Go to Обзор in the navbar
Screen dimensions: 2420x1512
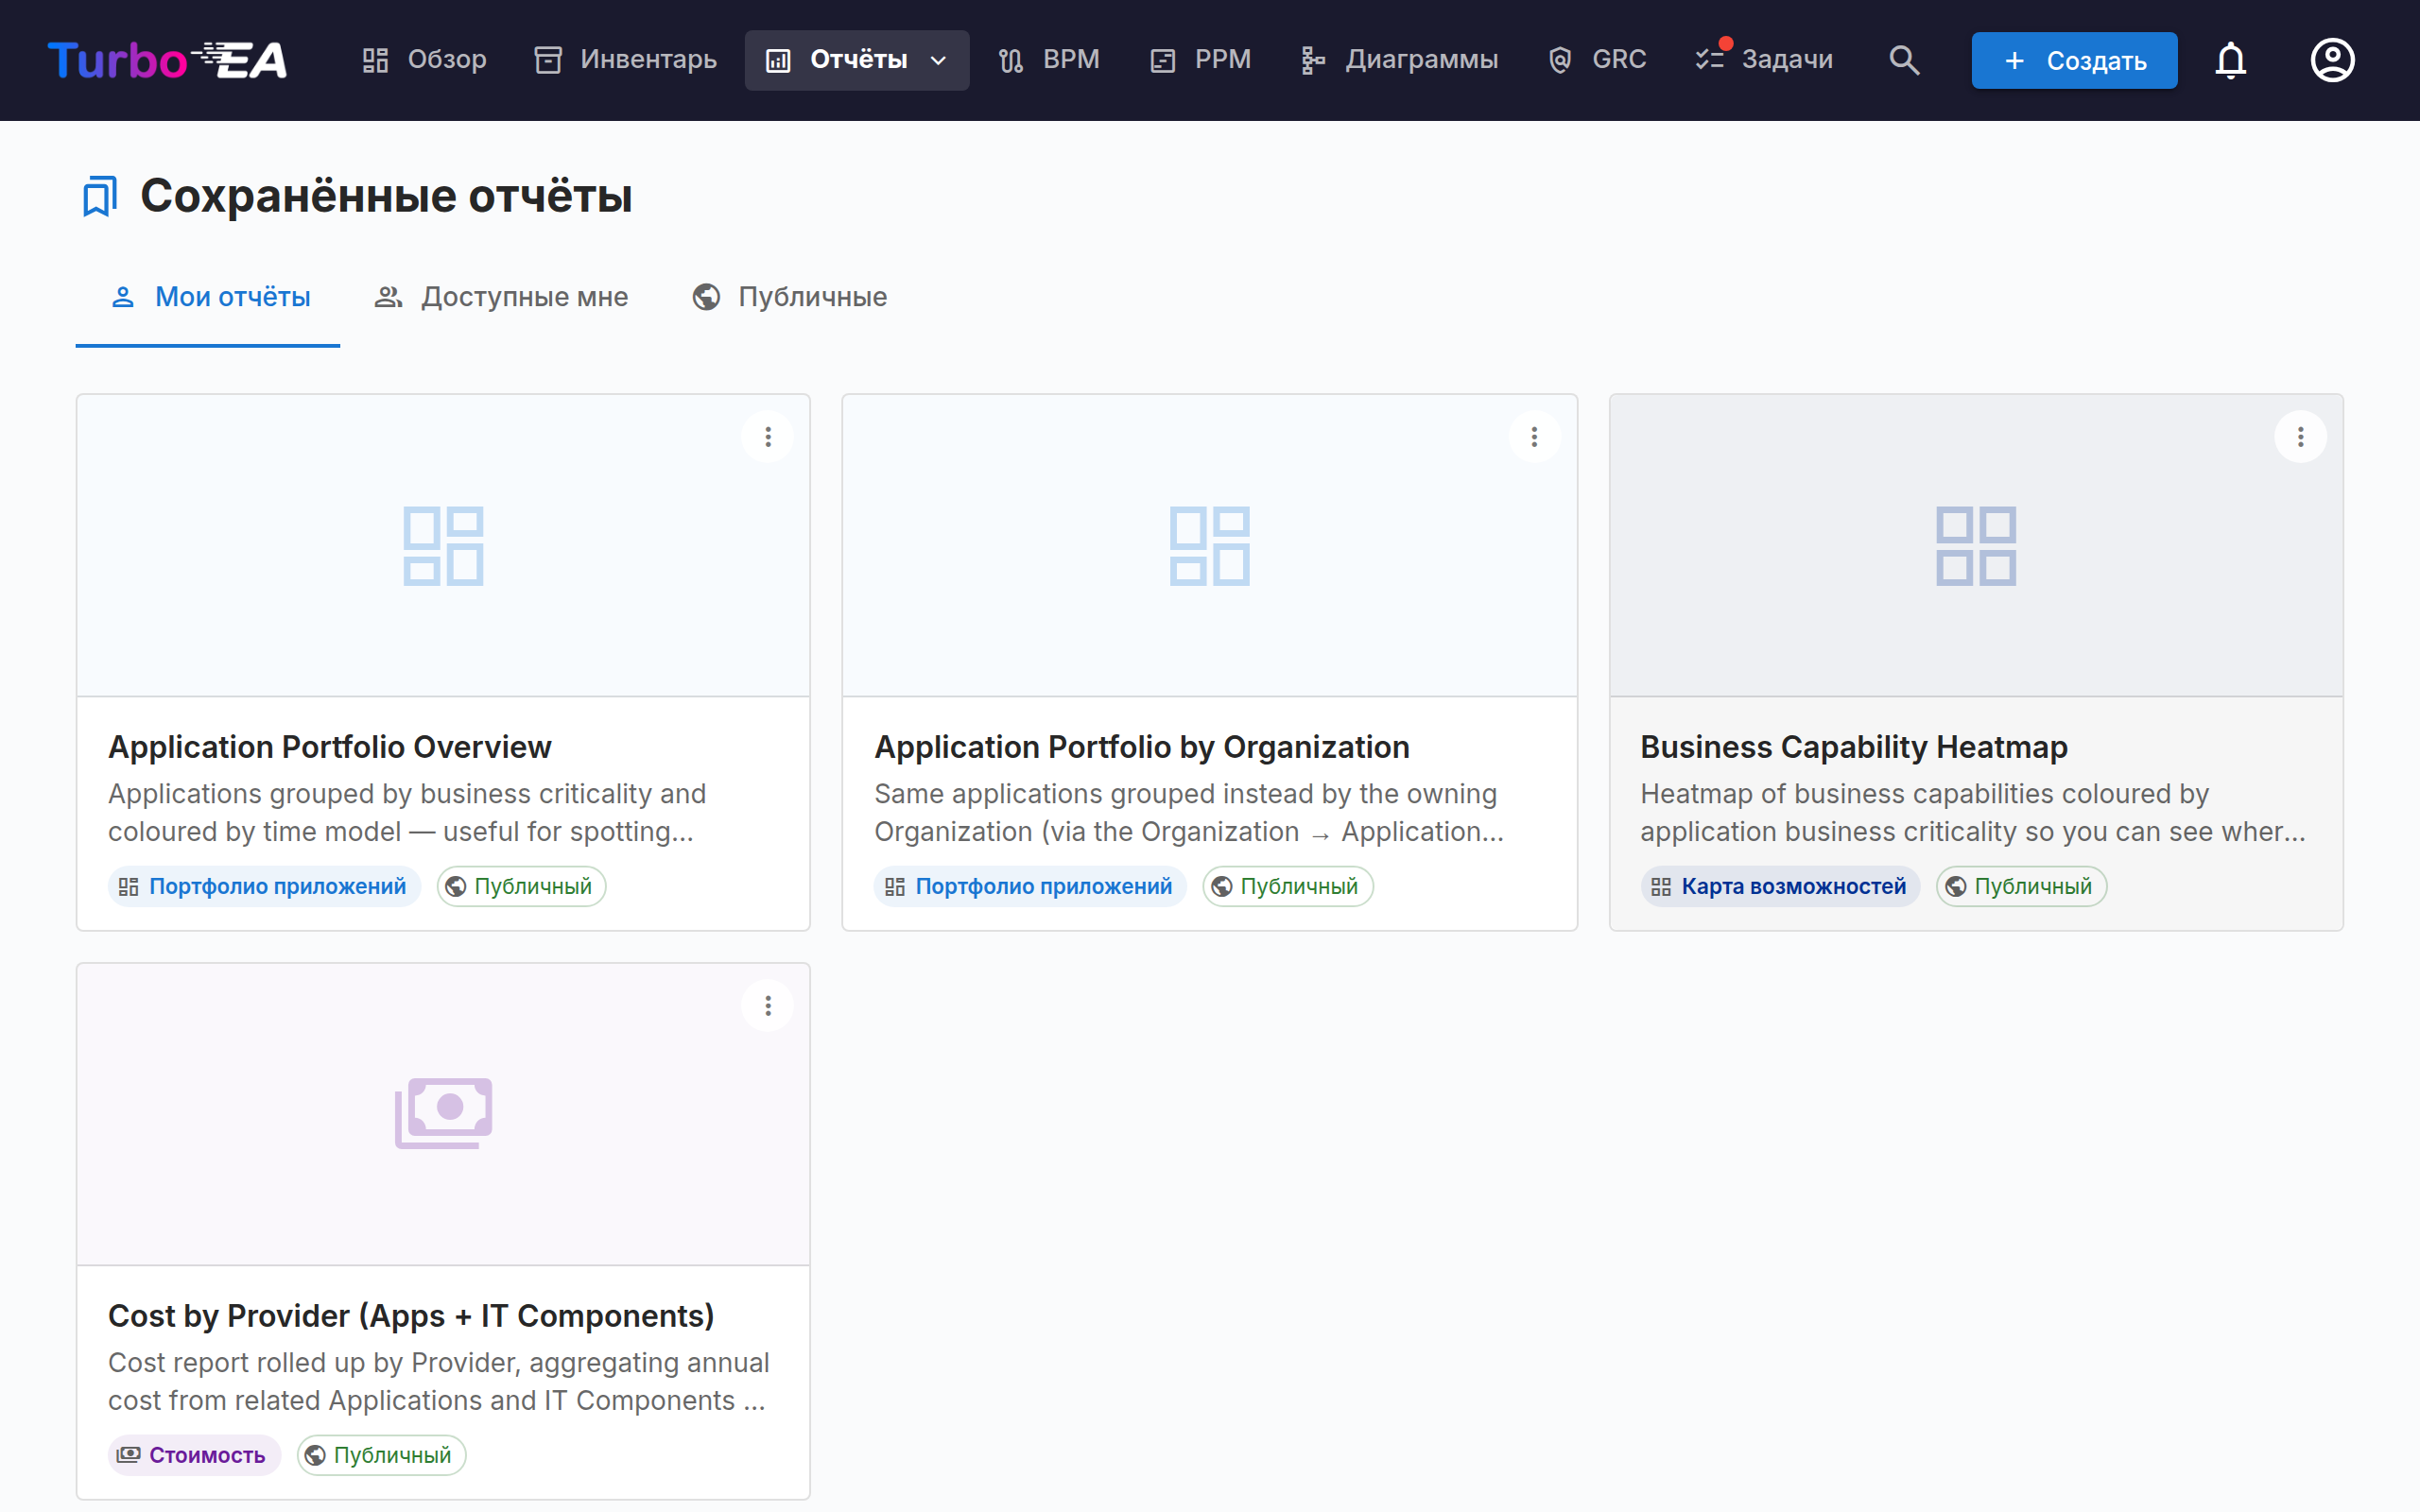pyautogui.click(x=424, y=60)
